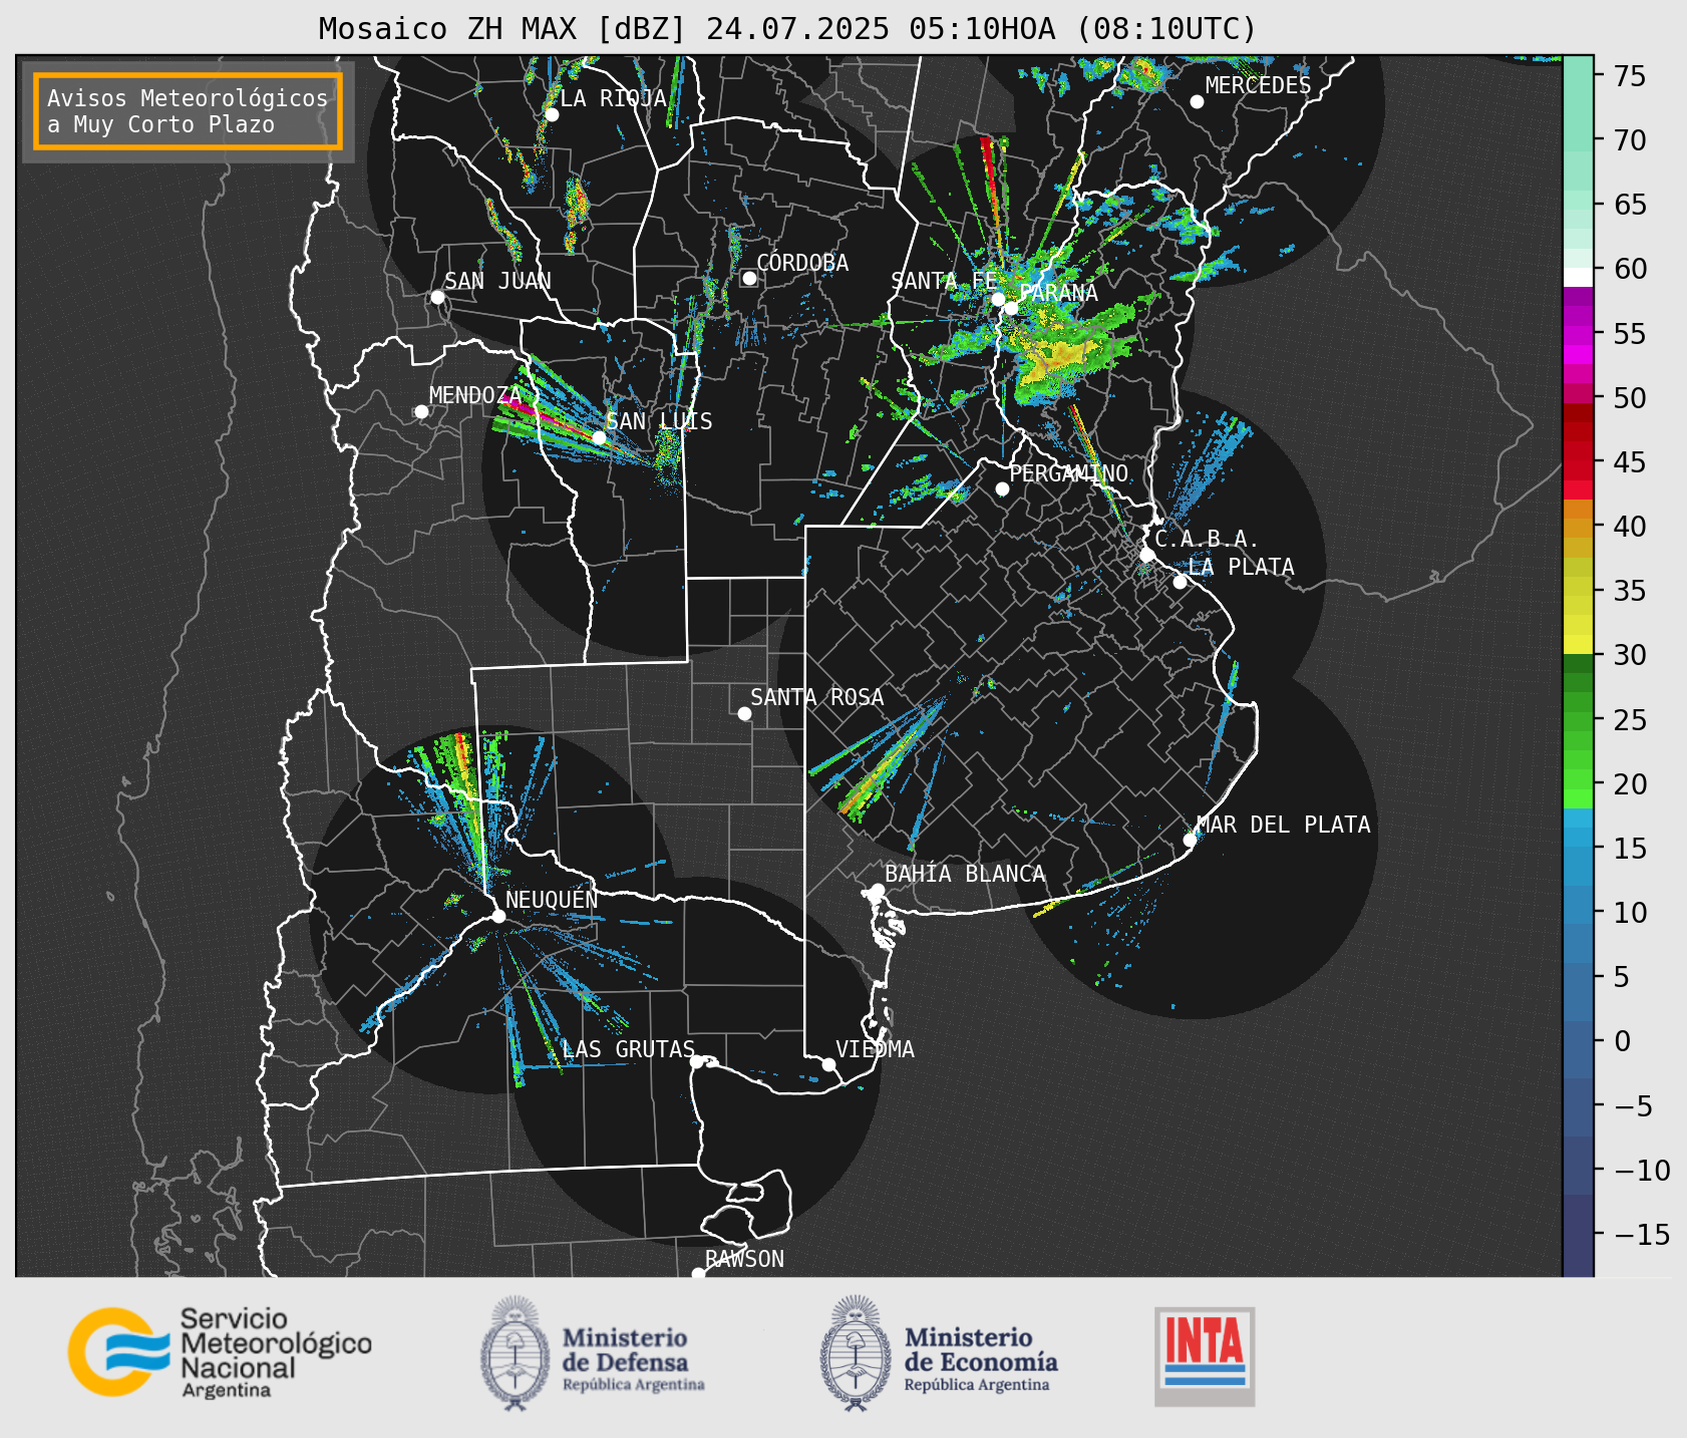The image size is (1687, 1438).
Task: Click the Servicio Meteorológico Nacional logo
Action: 219,1352
